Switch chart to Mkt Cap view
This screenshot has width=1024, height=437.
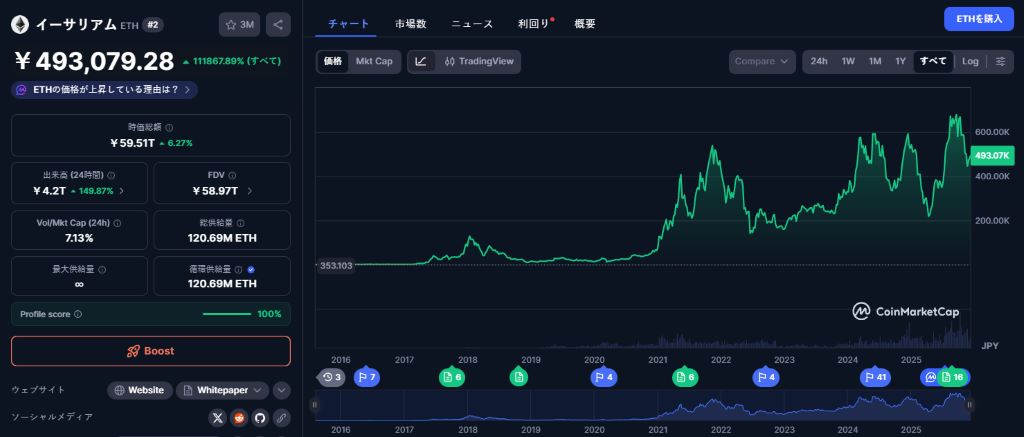[x=374, y=62]
